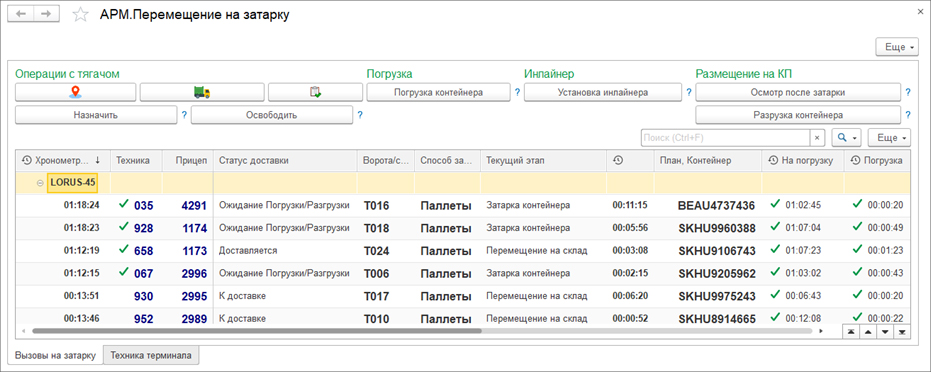Click the Погрузка column header in the table

click(877, 160)
